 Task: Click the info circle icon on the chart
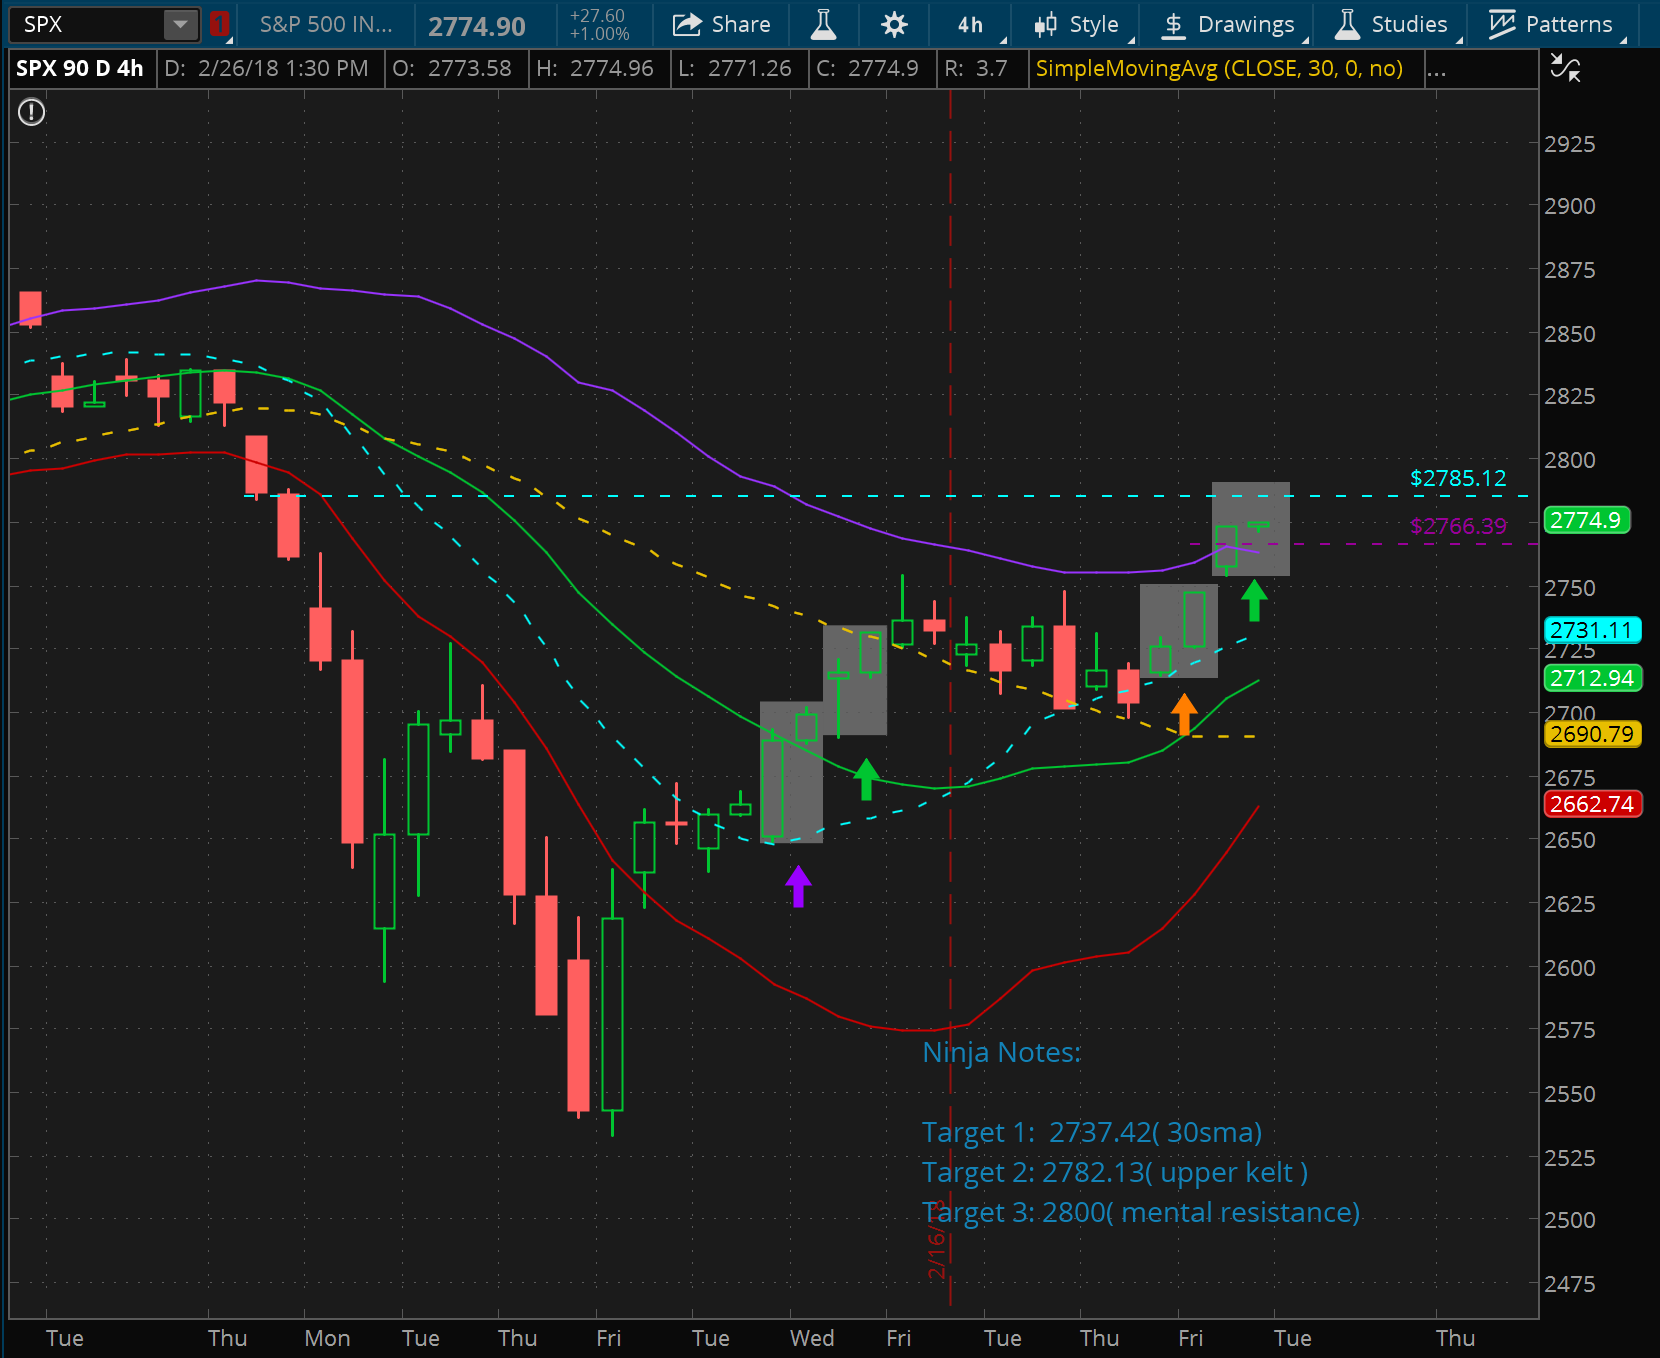[31, 112]
